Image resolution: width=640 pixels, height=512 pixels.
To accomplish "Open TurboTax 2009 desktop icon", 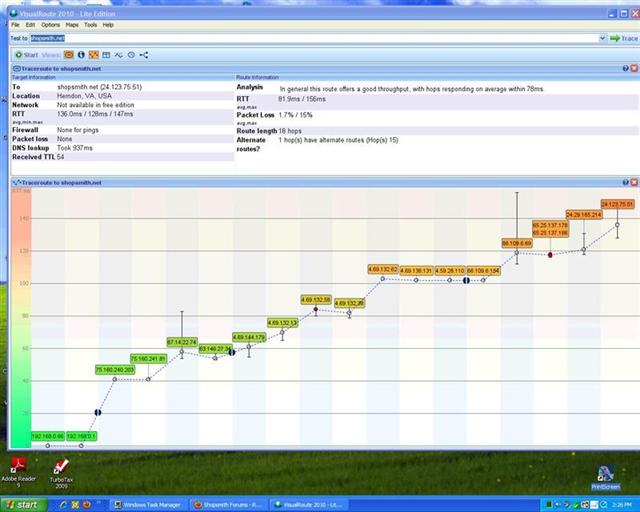I will point(61,474).
